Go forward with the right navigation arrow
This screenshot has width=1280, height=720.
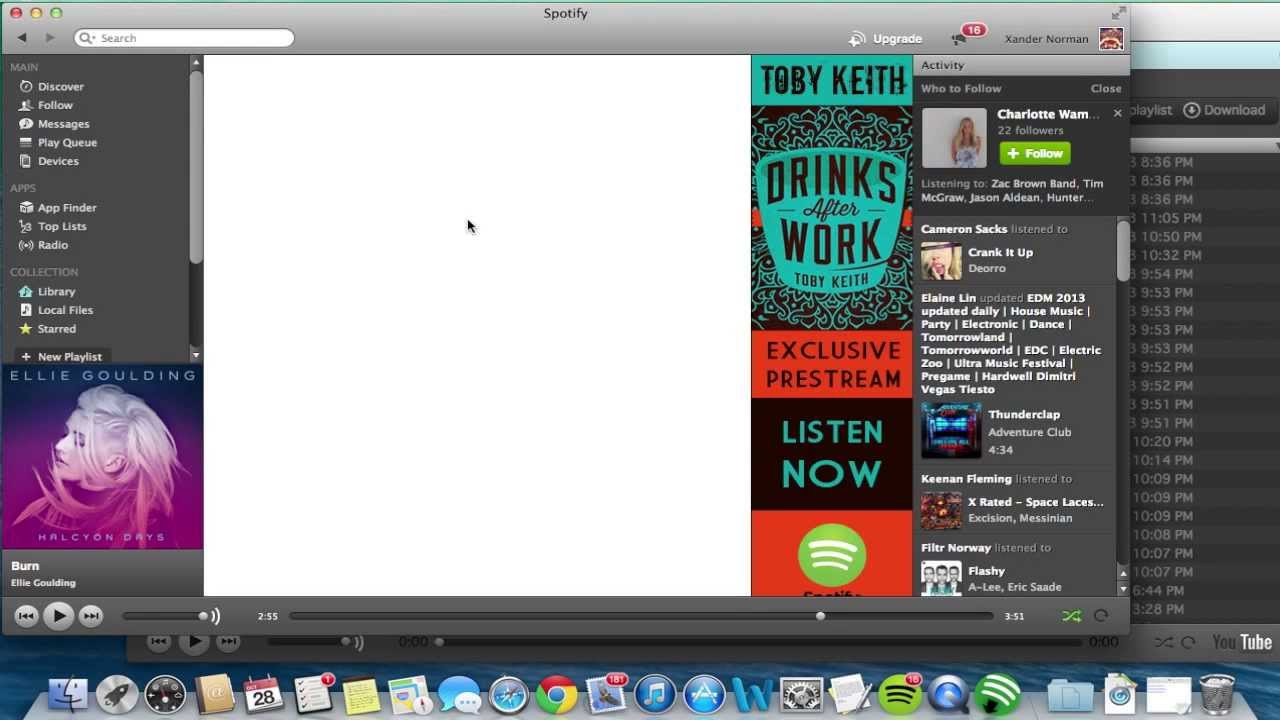[x=50, y=38]
